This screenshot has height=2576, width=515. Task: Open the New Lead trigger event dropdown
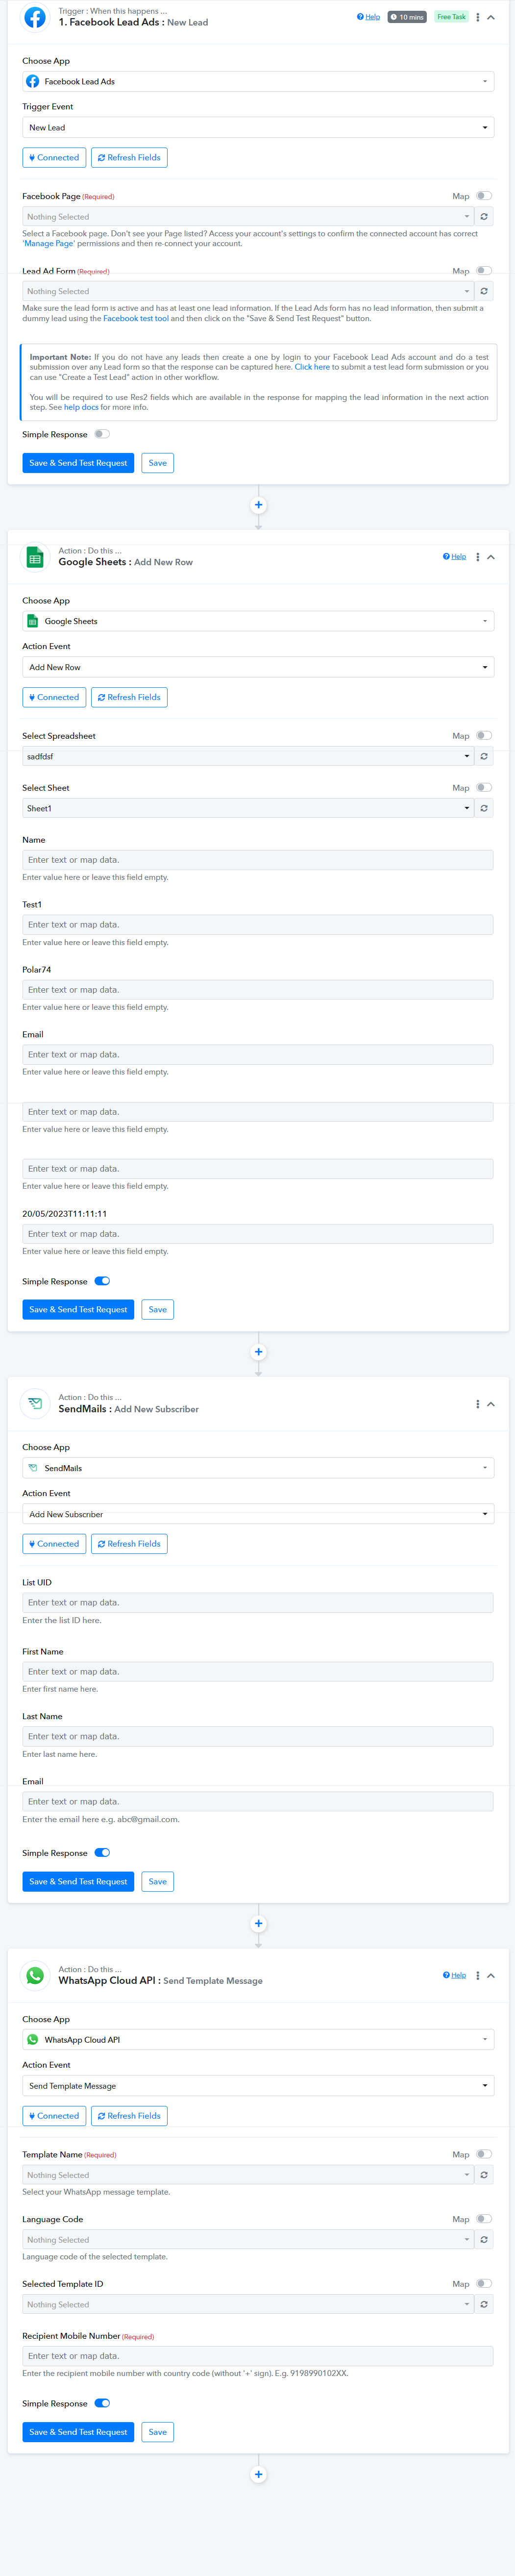point(258,127)
